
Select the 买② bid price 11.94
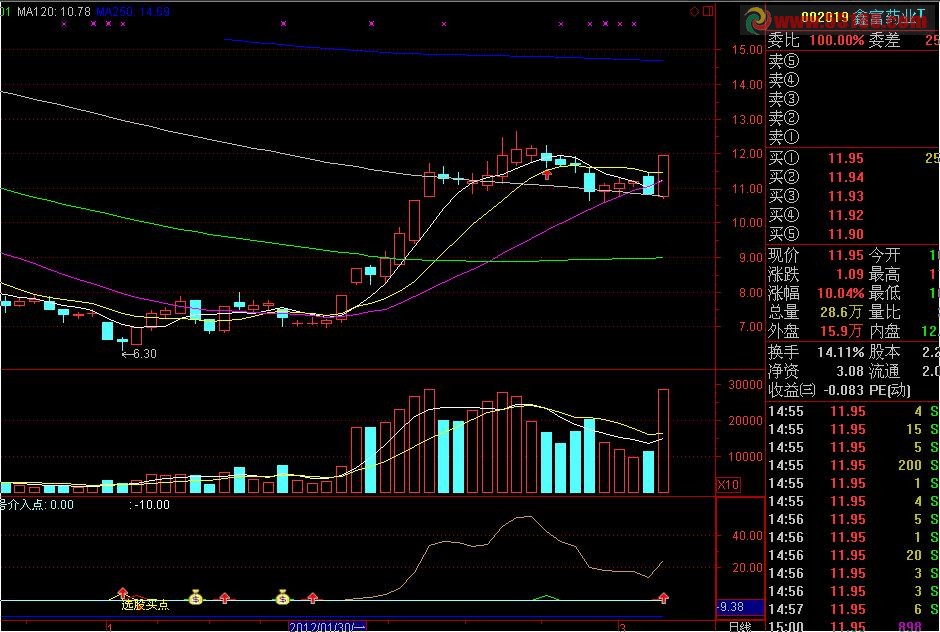[846, 177]
